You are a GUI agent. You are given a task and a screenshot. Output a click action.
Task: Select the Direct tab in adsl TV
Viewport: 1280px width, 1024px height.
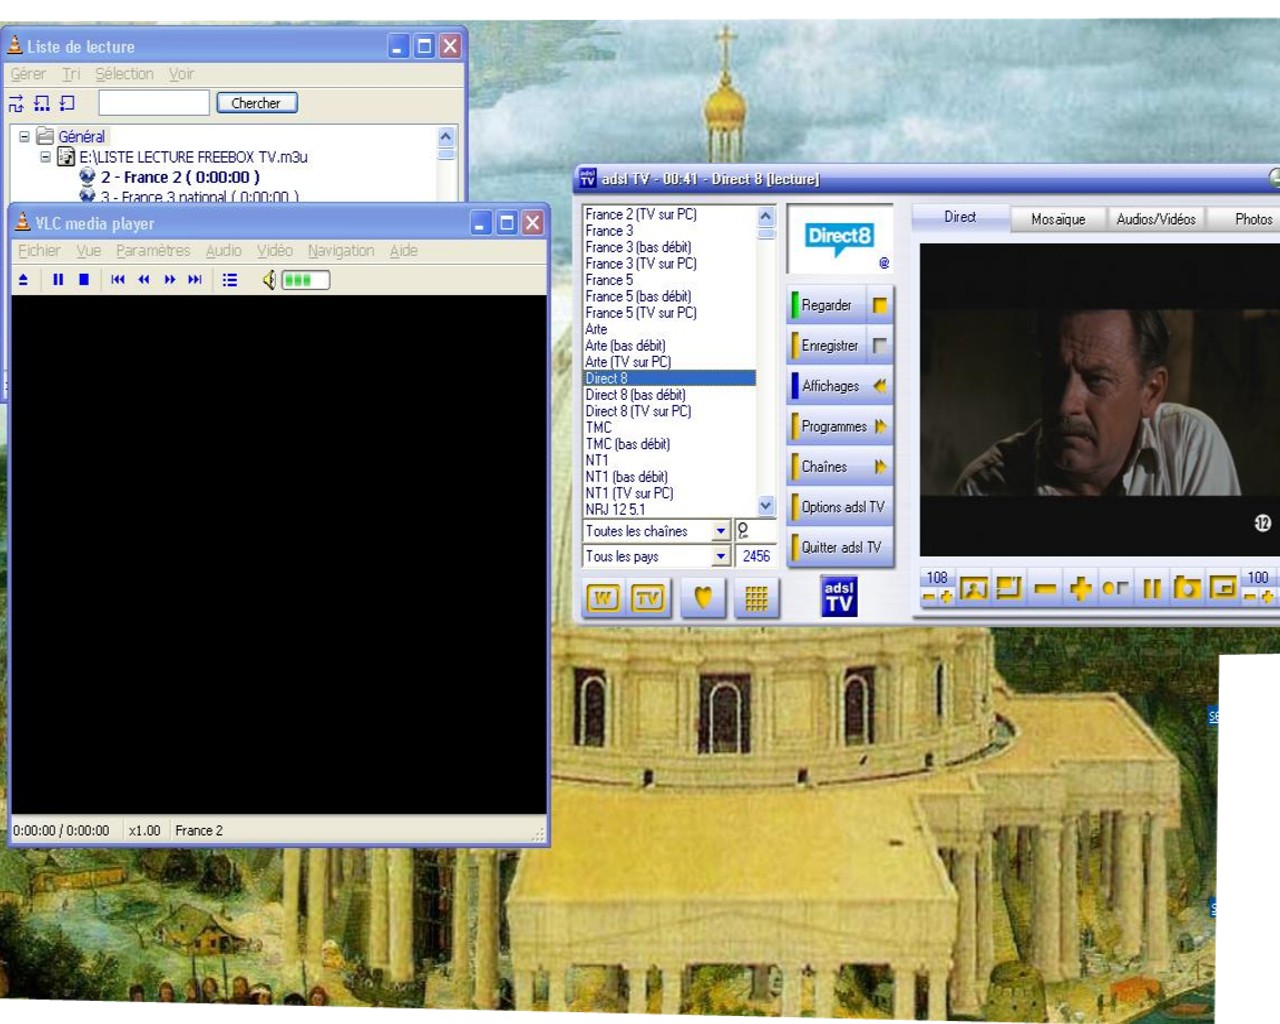coord(960,217)
